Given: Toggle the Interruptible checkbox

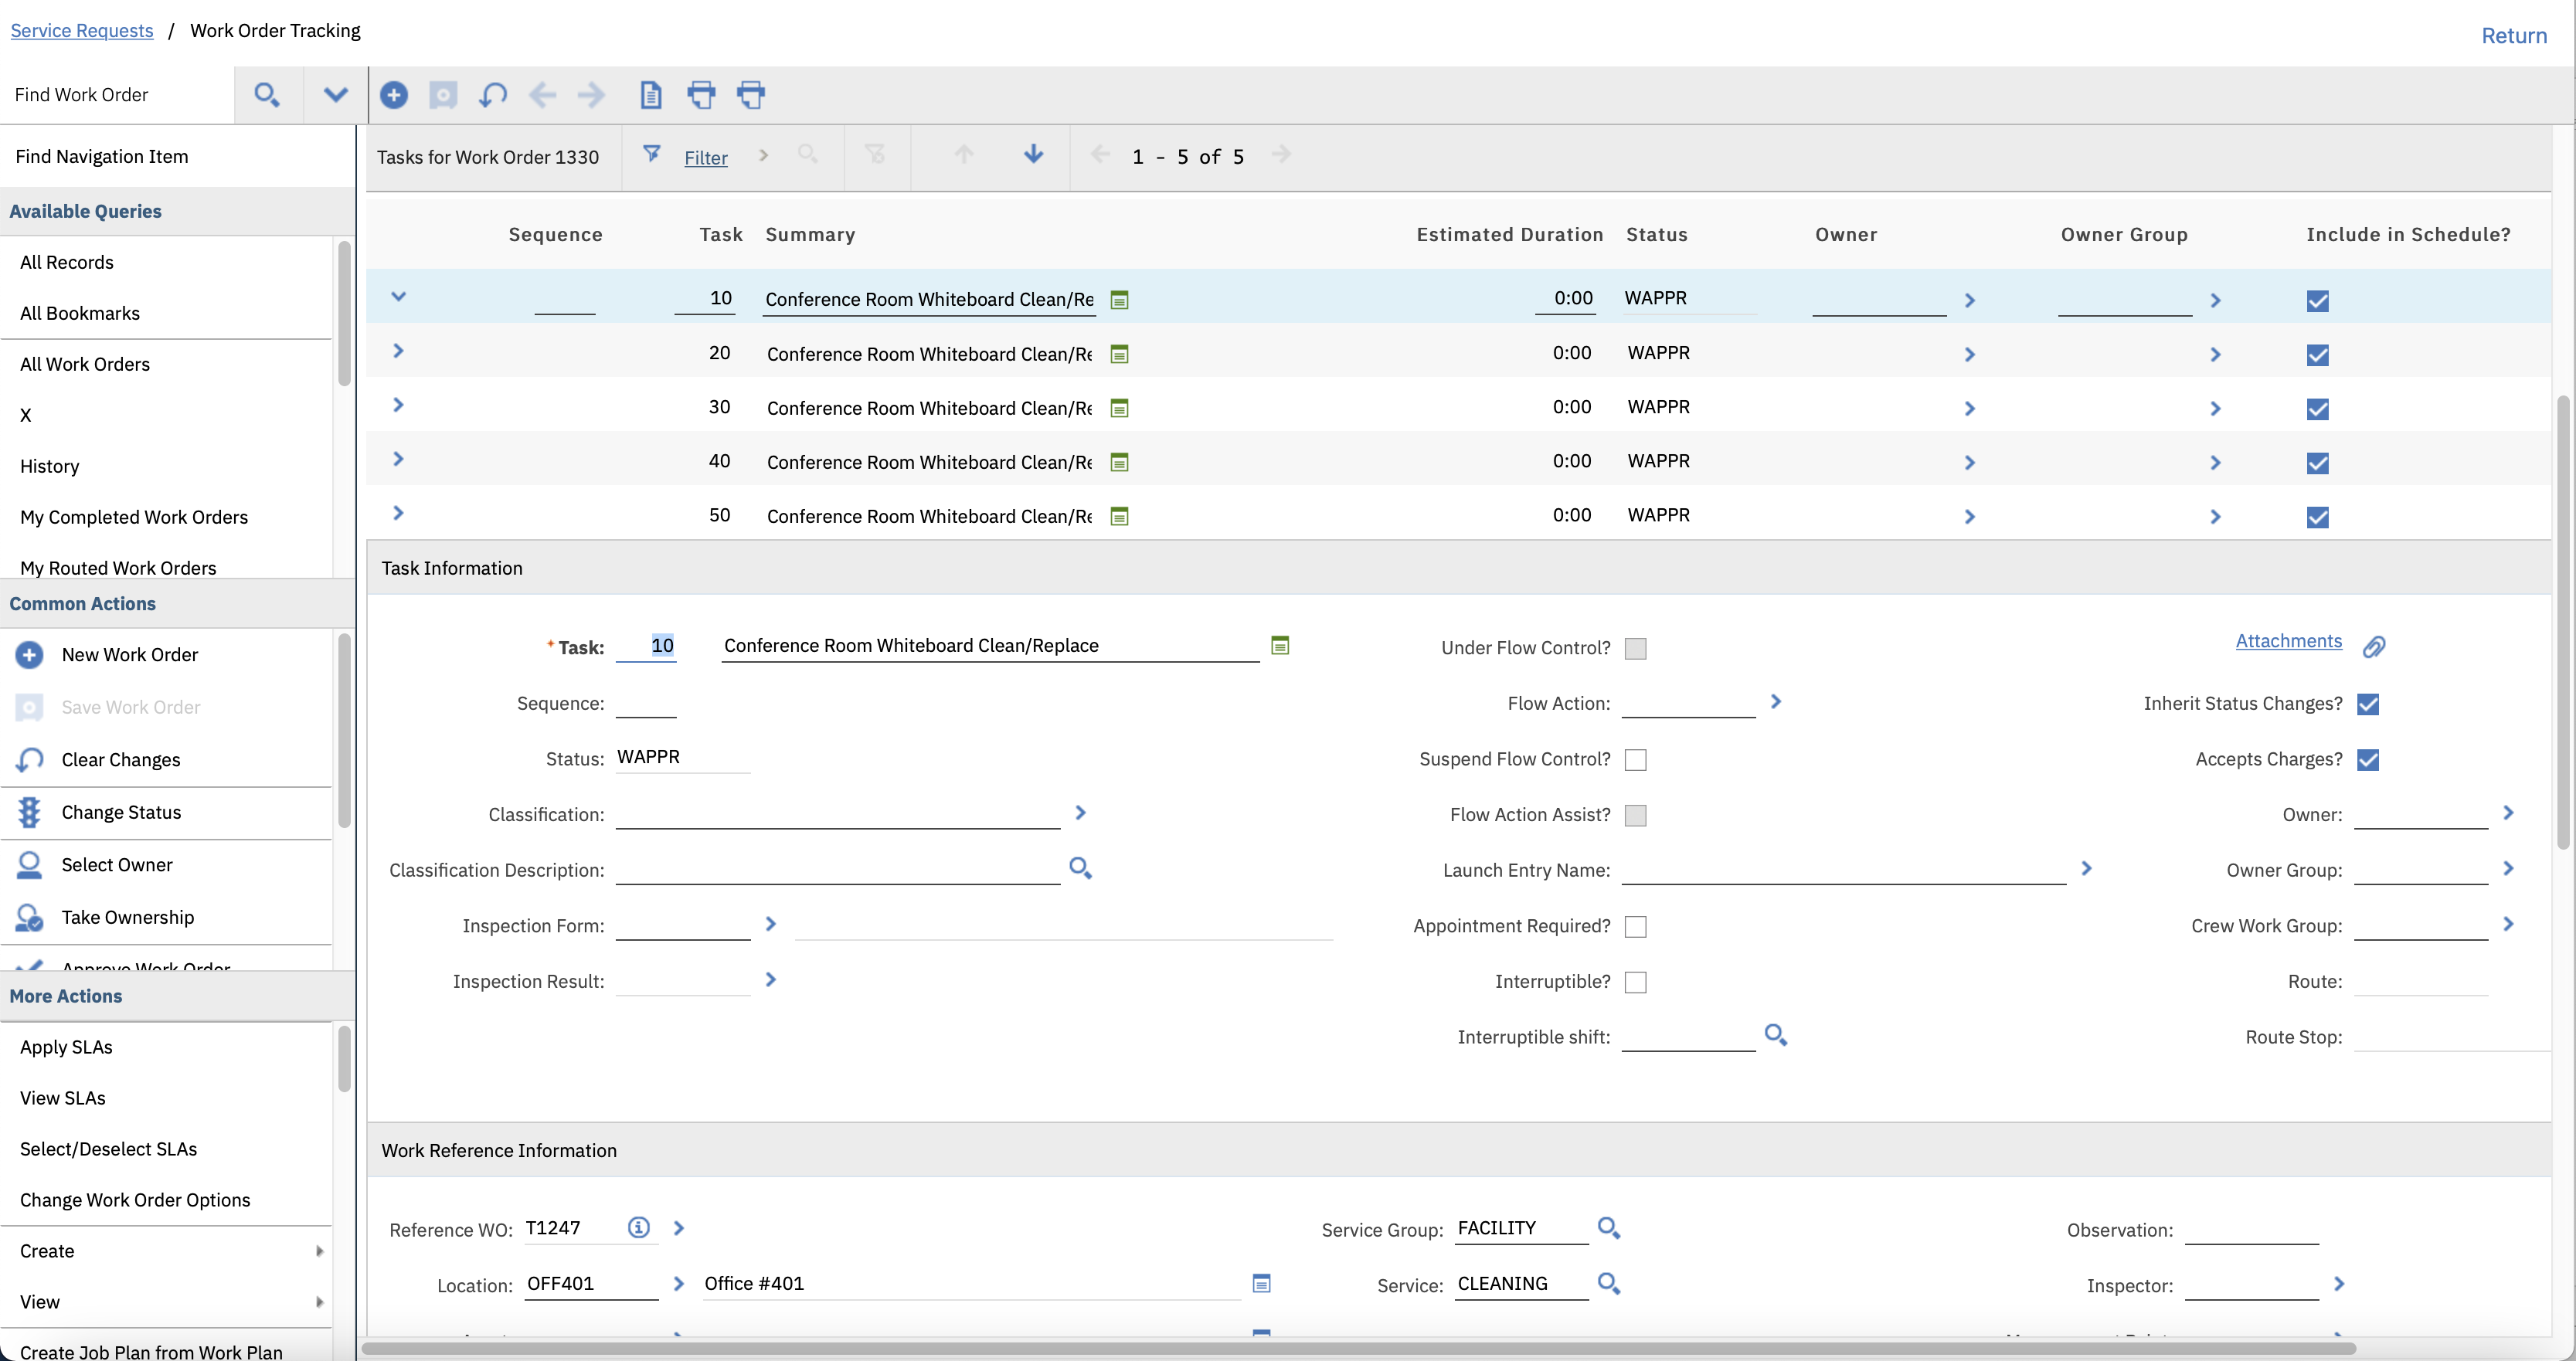Looking at the screenshot, I should click(1635, 982).
